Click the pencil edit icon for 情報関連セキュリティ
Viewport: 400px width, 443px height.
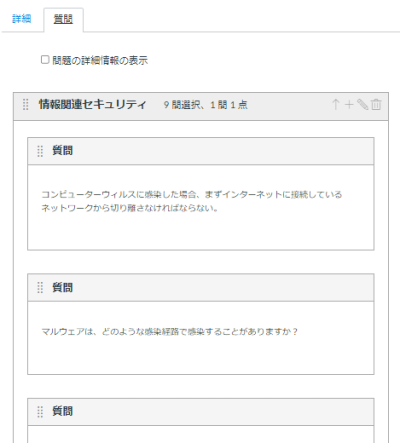[363, 105]
